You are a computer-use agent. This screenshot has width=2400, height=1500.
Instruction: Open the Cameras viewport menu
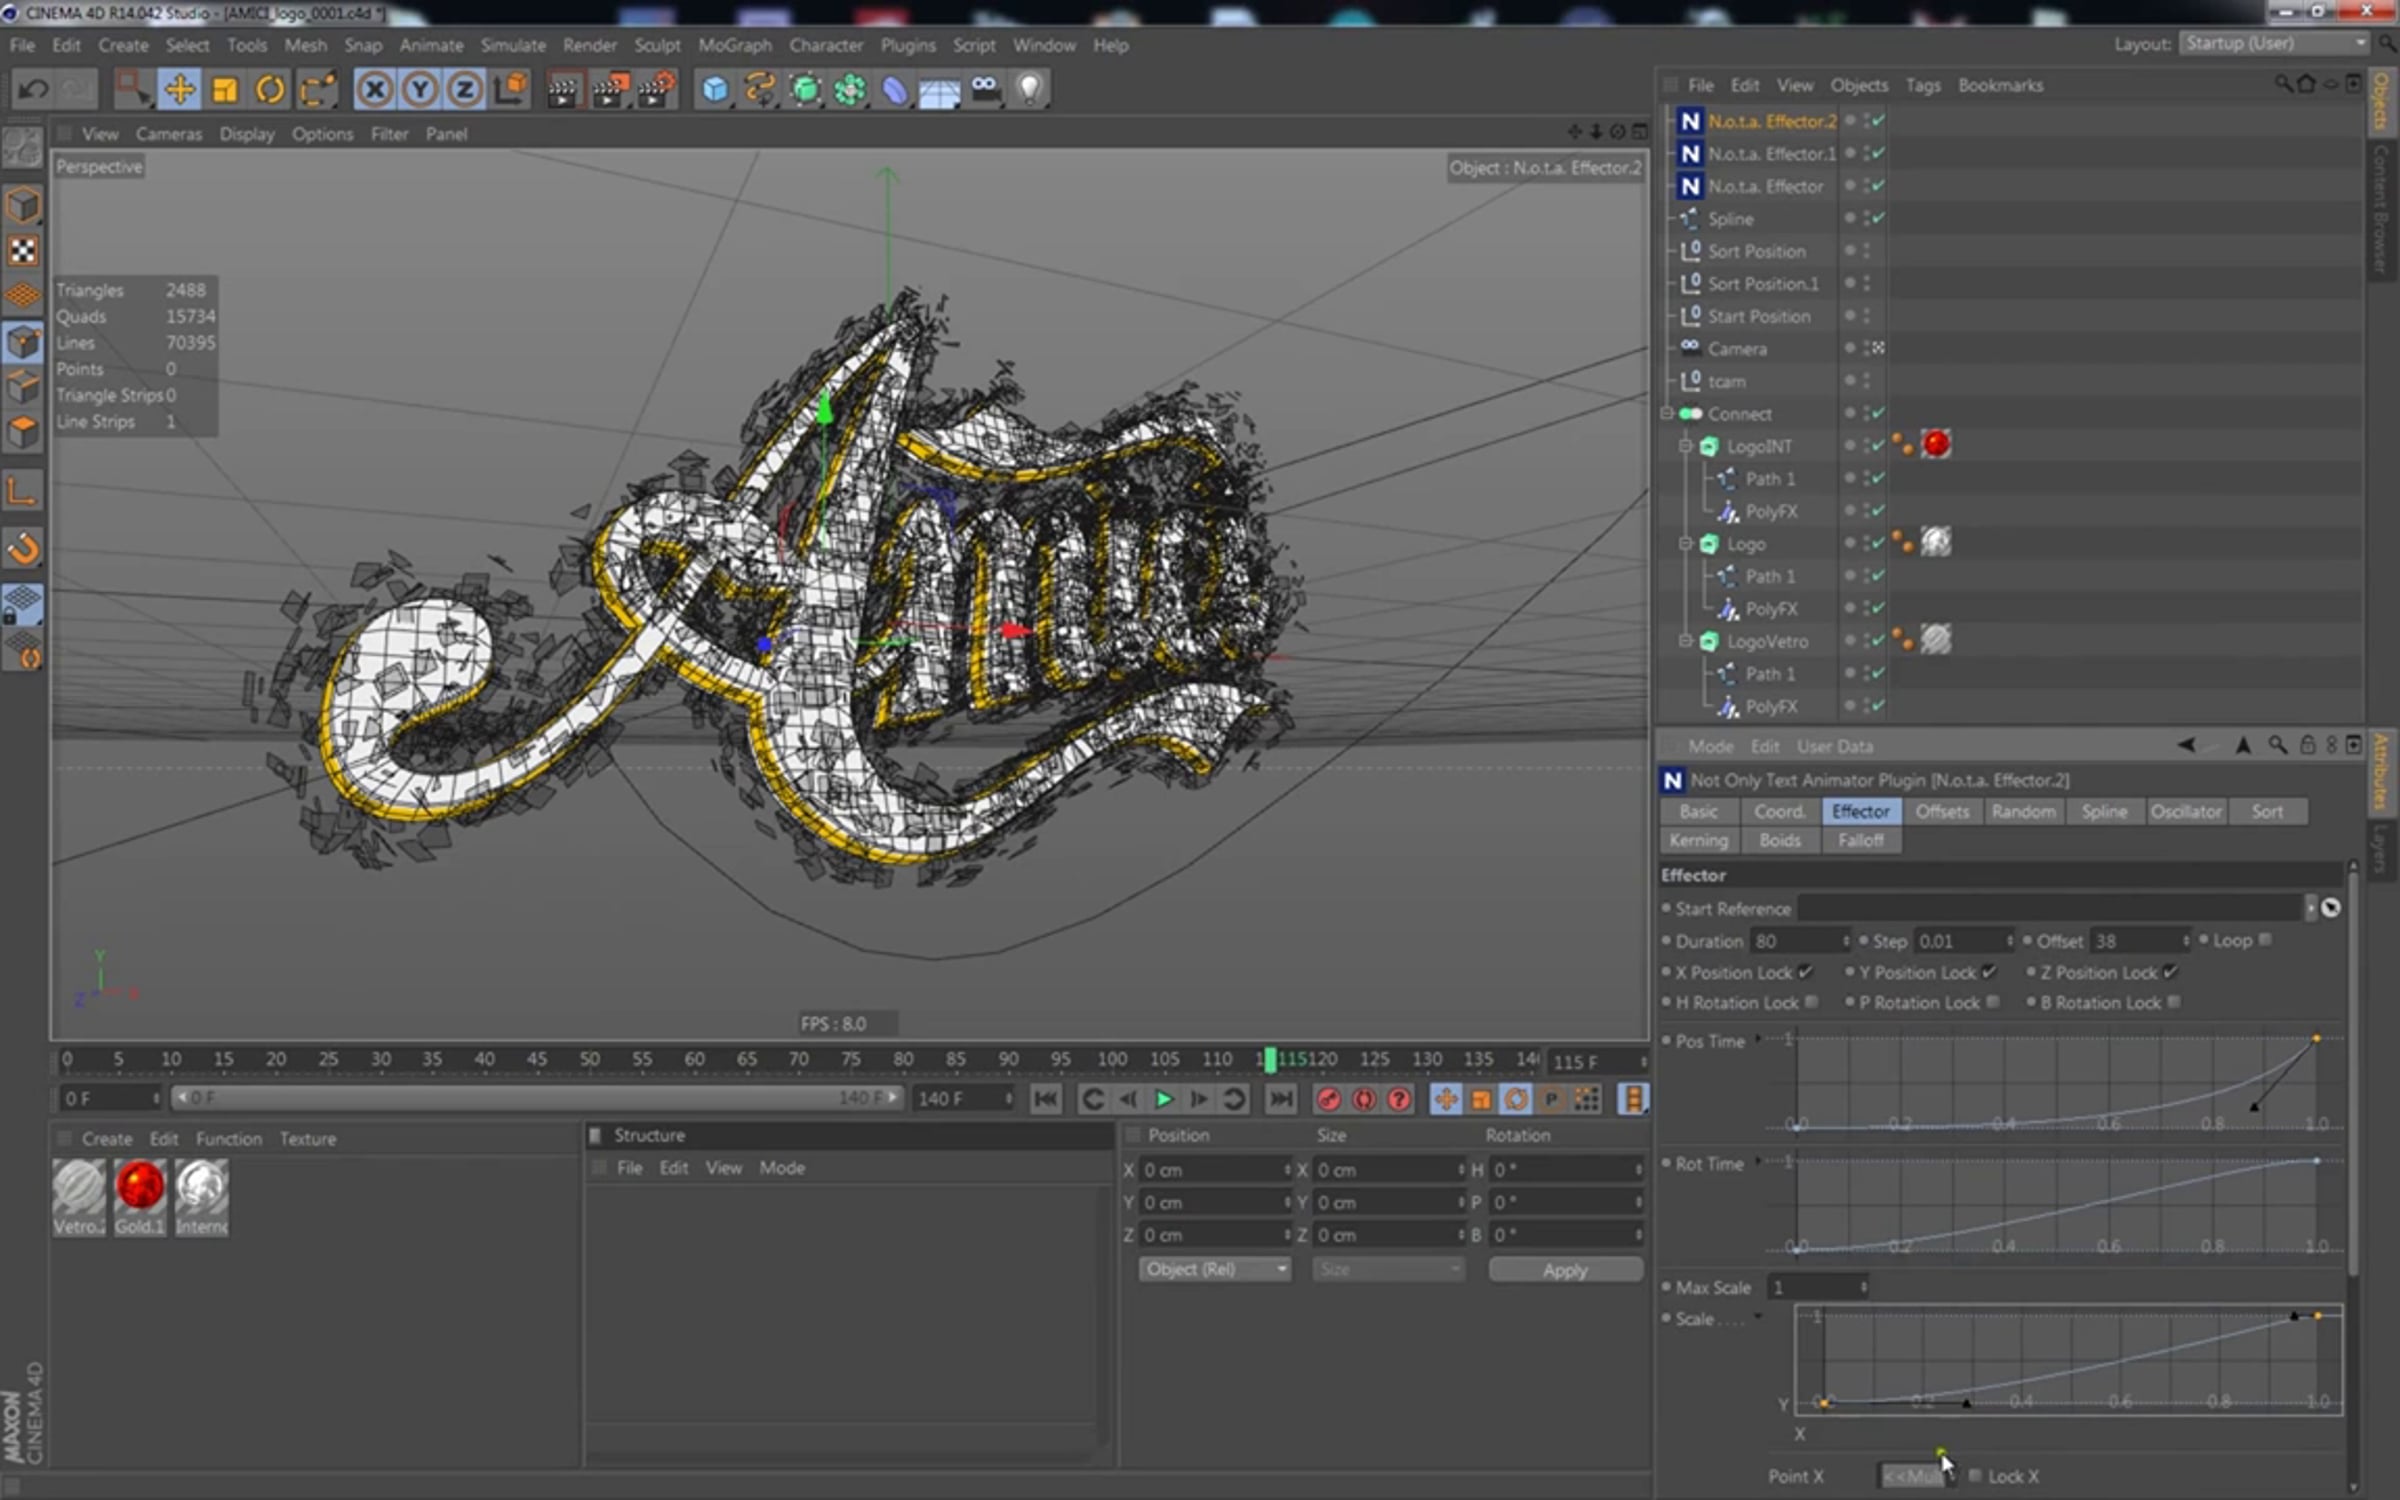tap(169, 133)
